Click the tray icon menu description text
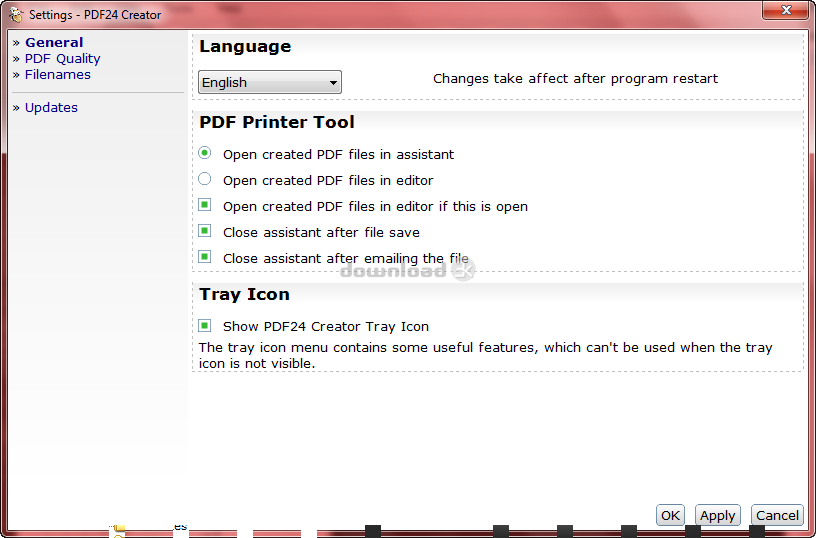This screenshot has width=816, height=538. [485, 355]
